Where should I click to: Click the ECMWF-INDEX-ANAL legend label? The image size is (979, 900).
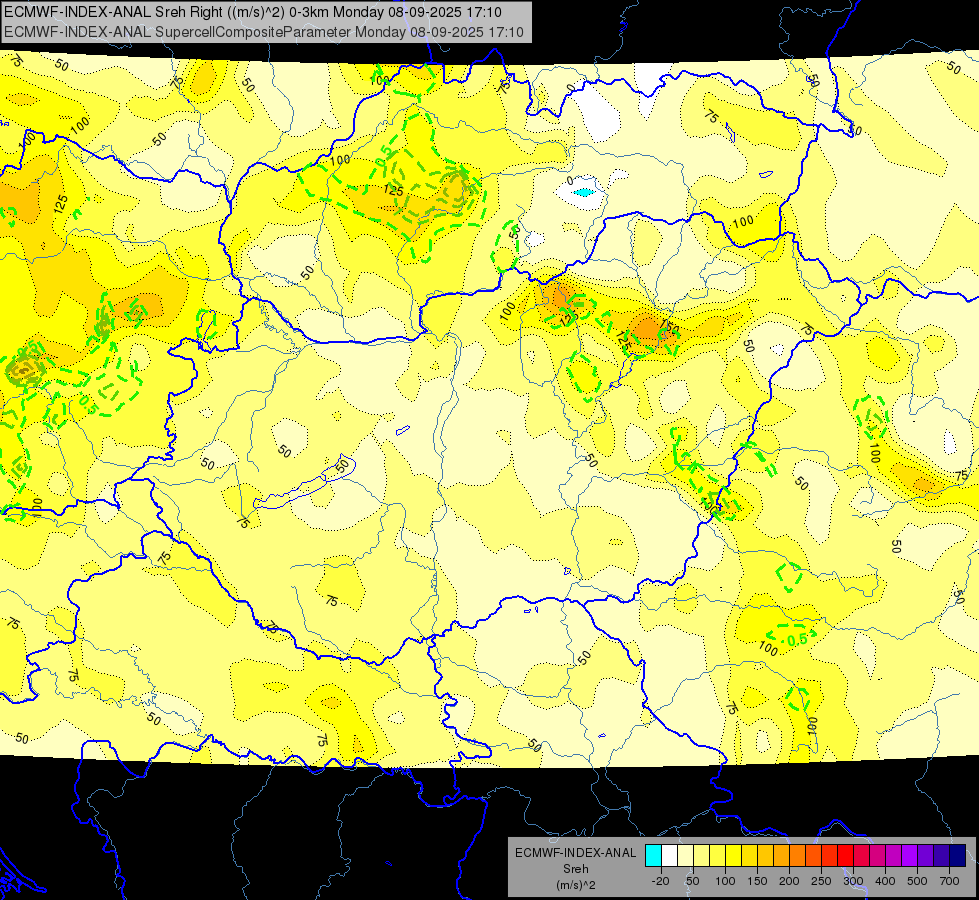pos(575,853)
